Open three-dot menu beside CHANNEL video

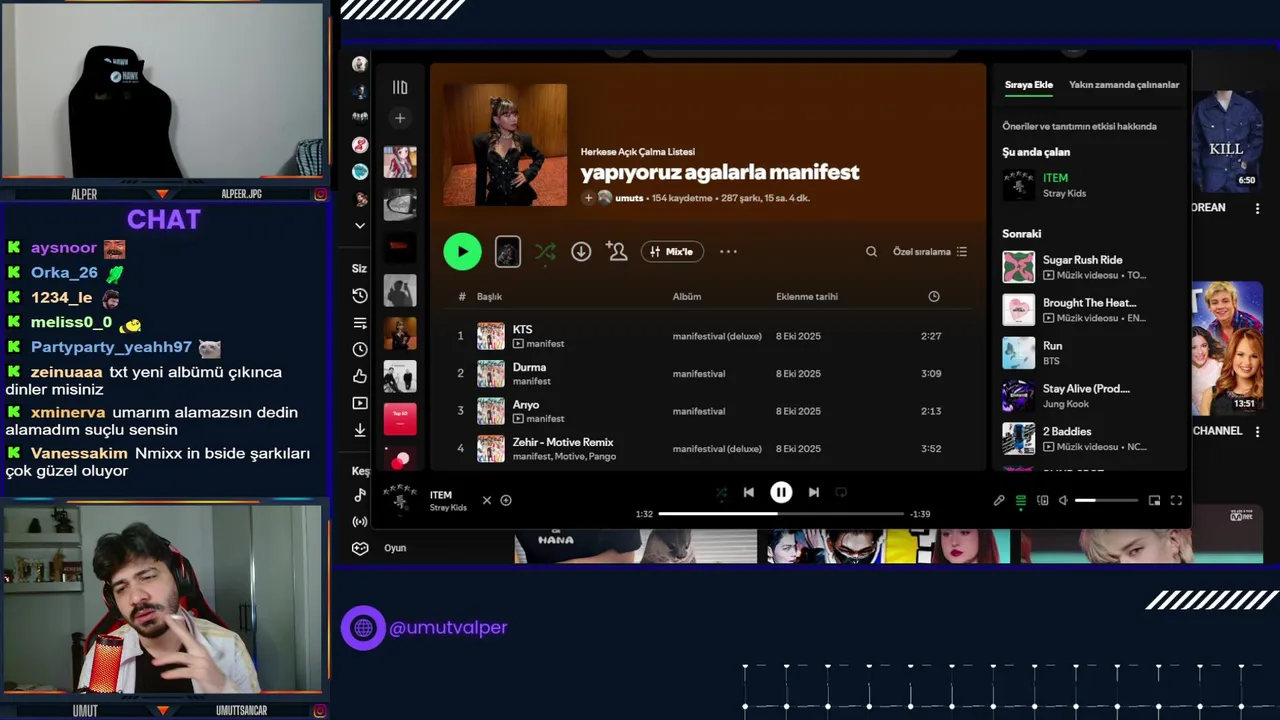coord(1258,431)
